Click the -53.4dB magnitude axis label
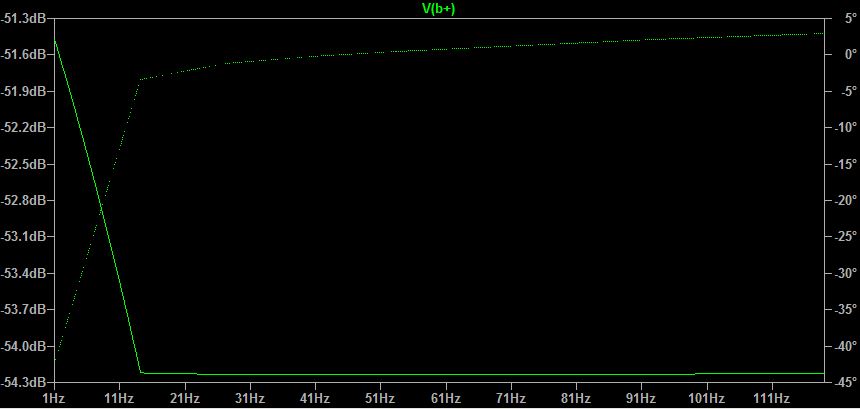The height and width of the screenshot is (409, 860). (22, 274)
